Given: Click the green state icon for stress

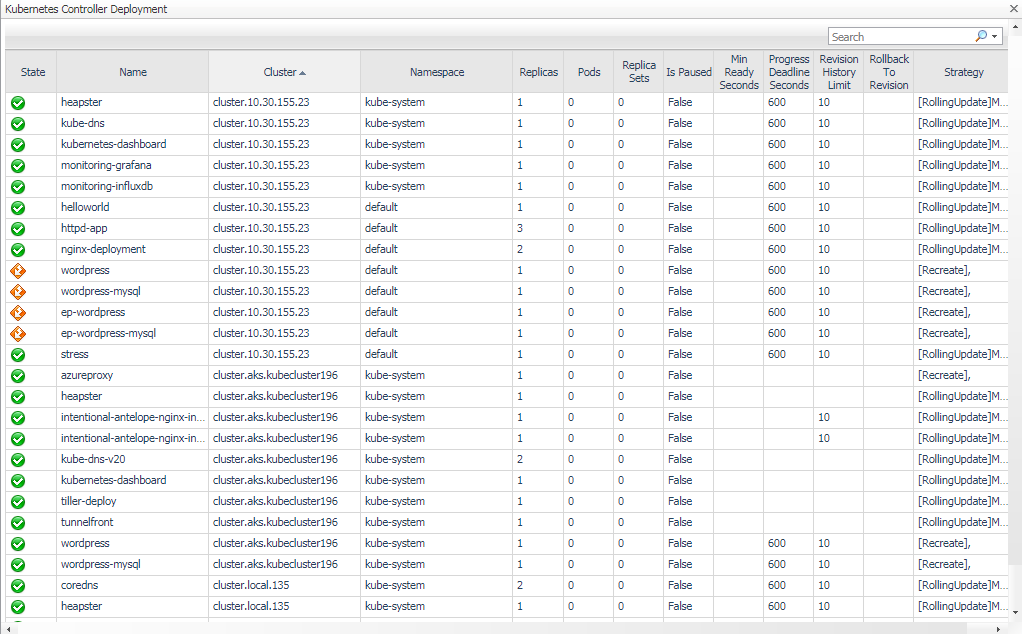Looking at the screenshot, I should point(18,354).
